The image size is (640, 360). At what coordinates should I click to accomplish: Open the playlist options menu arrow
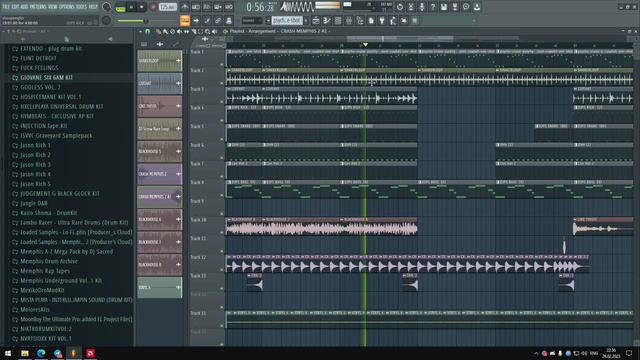pyautogui.click(x=140, y=31)
